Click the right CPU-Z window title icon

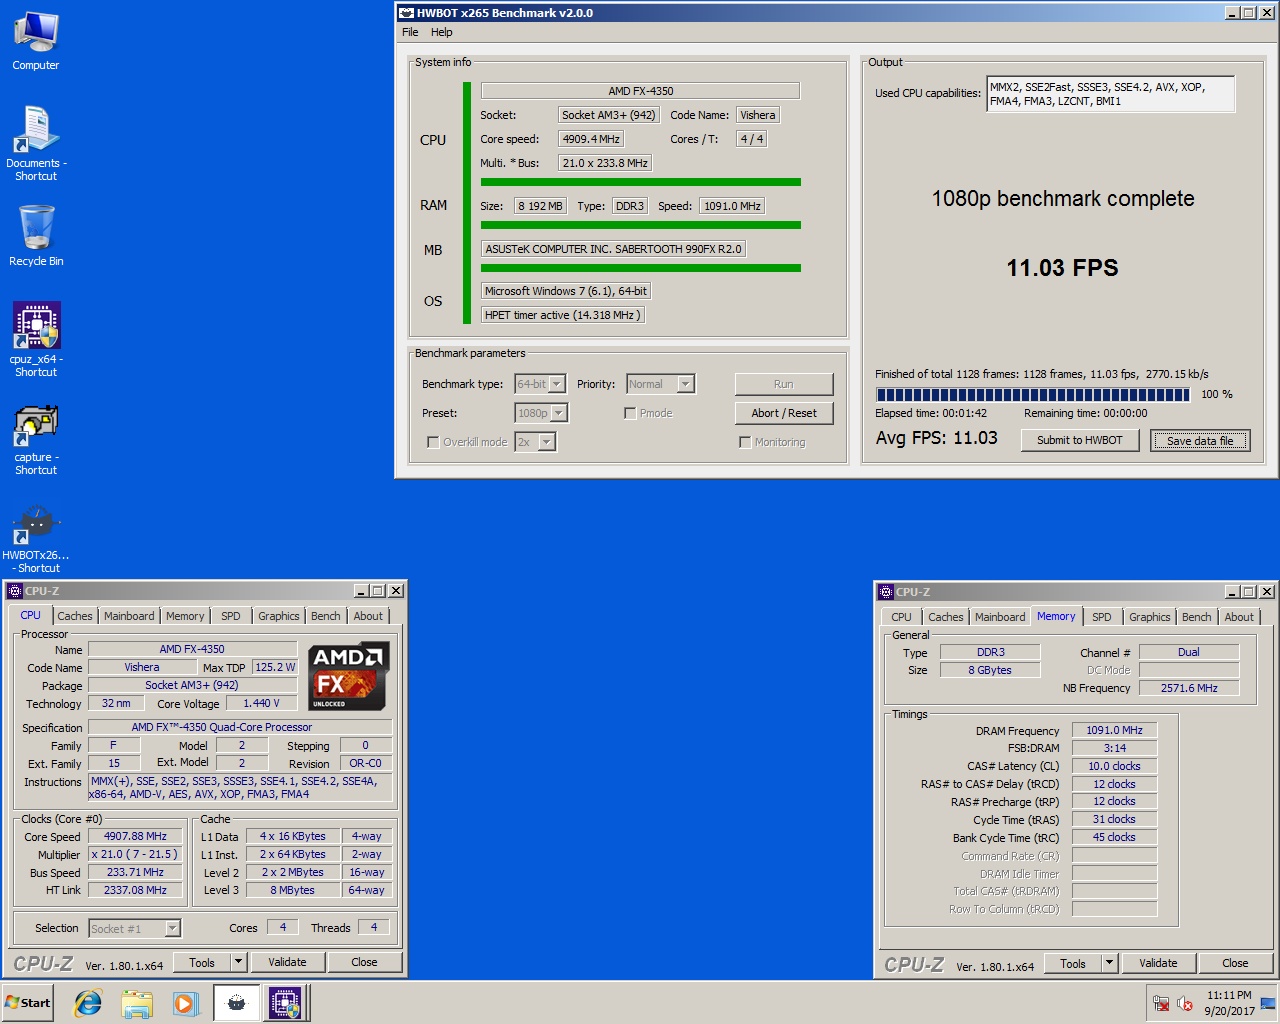tap(886, 592)
